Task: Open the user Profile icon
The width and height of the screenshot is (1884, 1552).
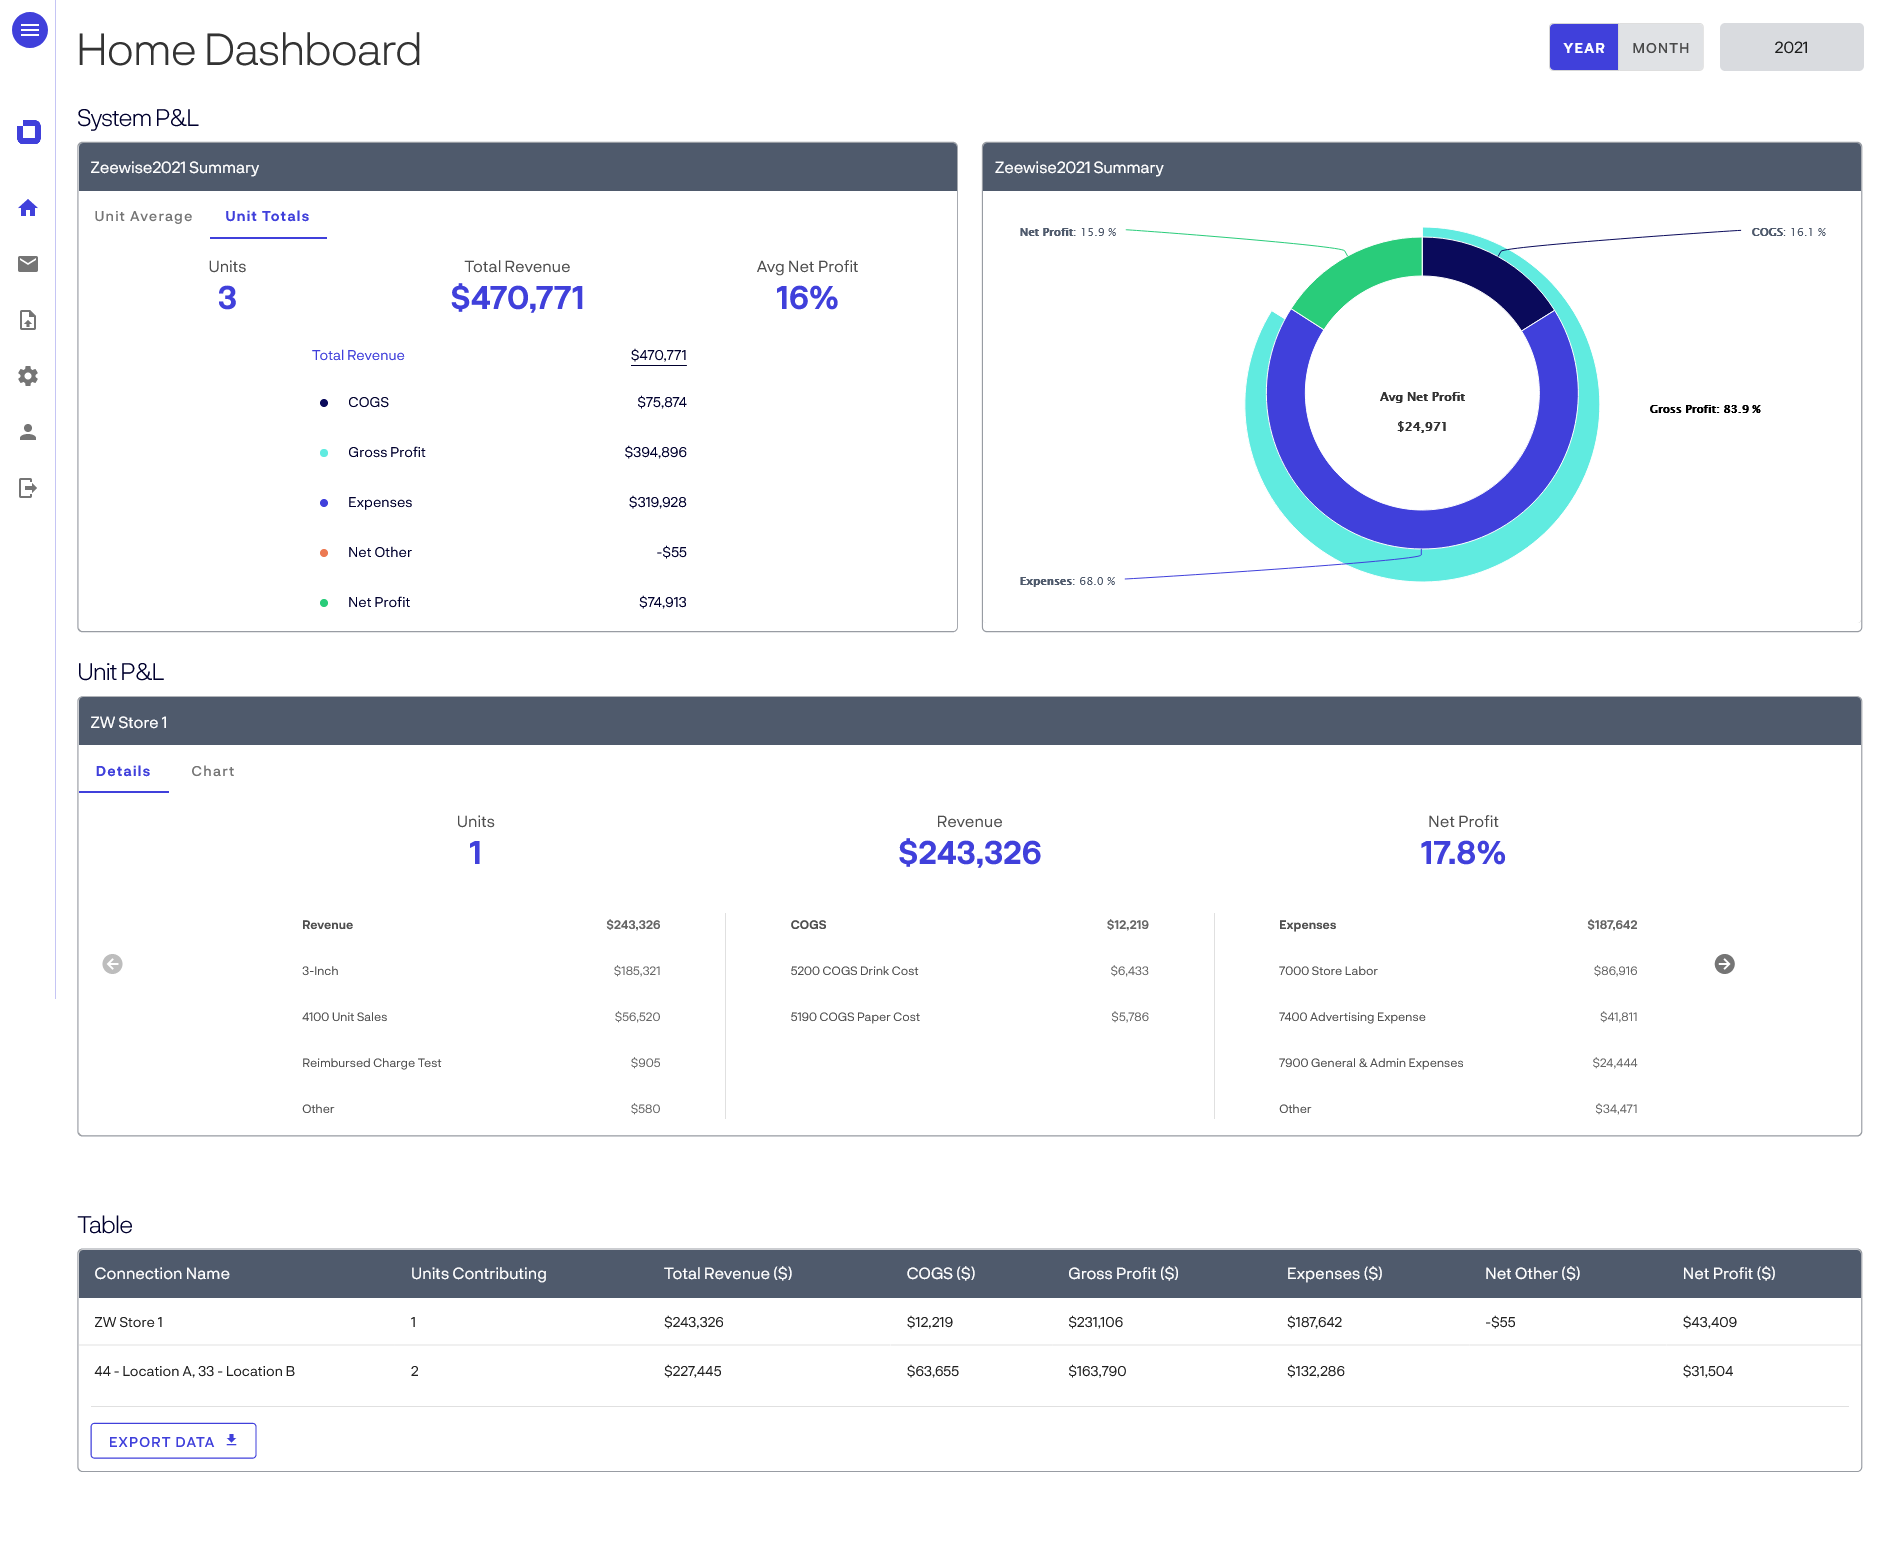Action: [28, 432]
